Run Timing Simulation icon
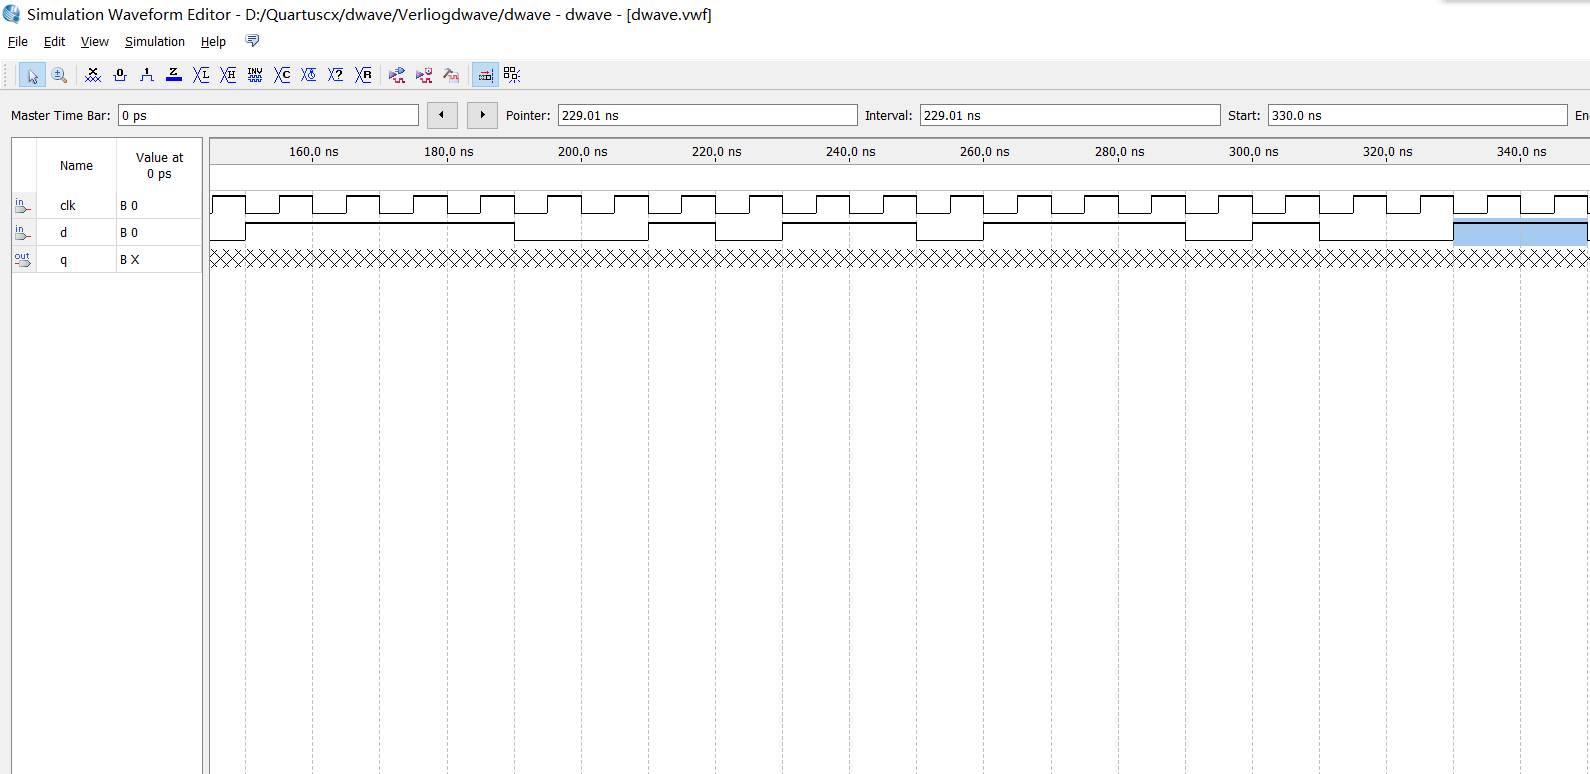Screen dimensions: 1590x774 point(424,75)
